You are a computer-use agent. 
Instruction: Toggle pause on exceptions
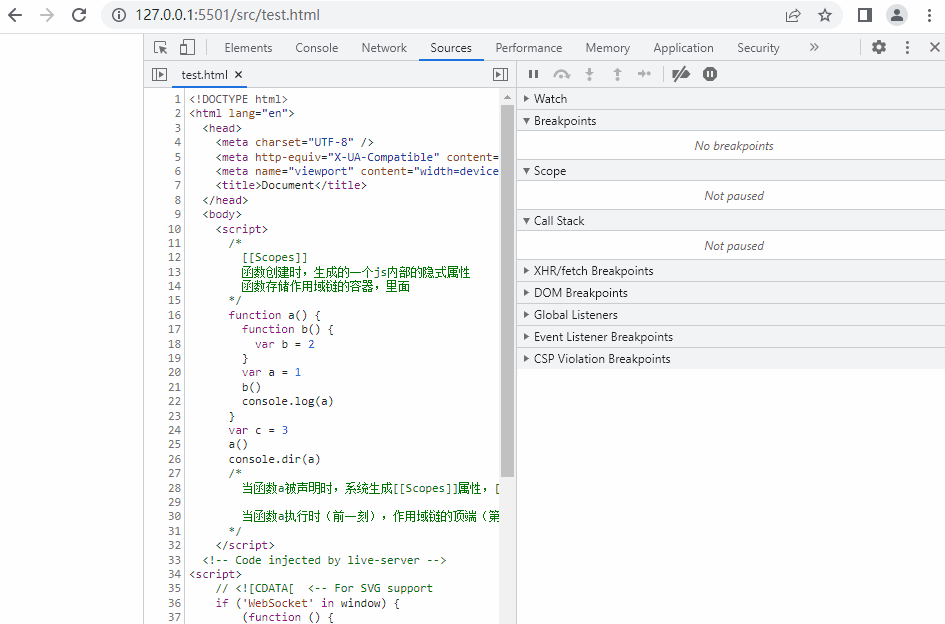click(710, 74)
